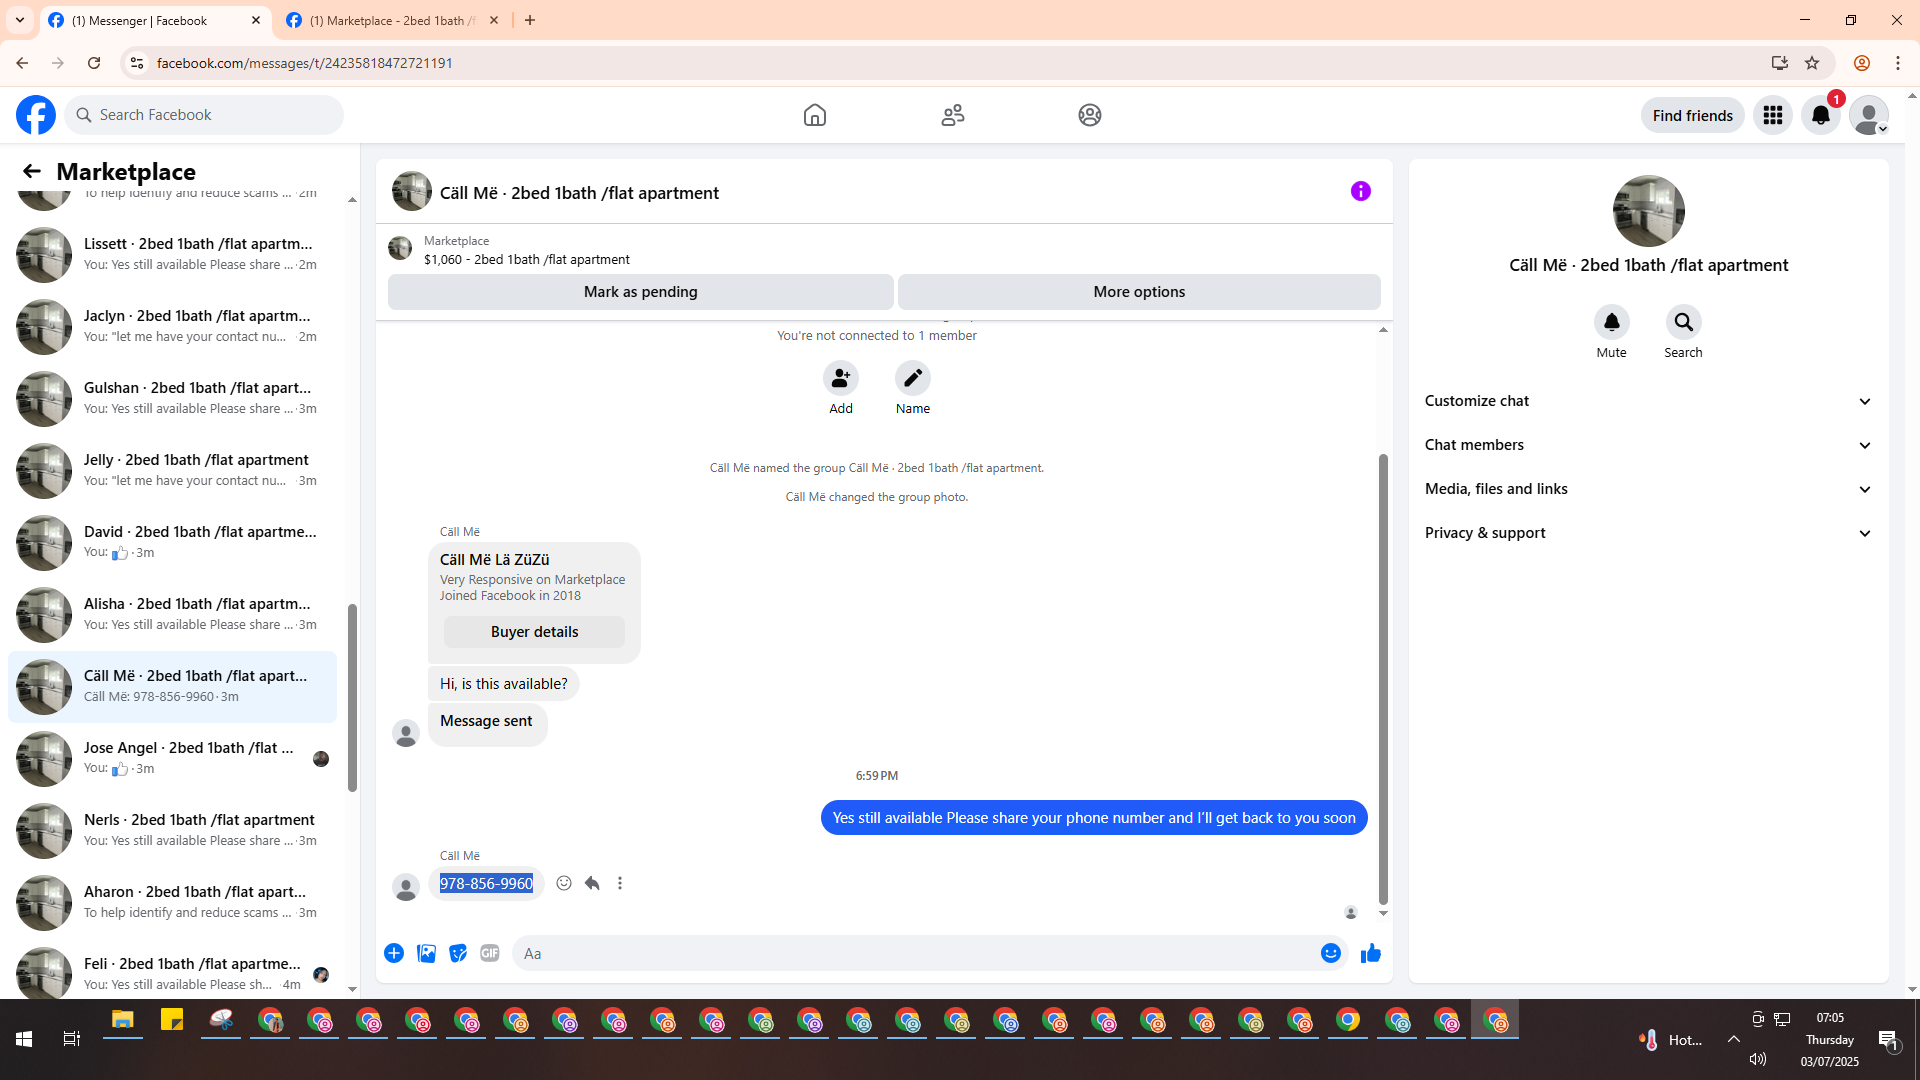
Task: React to the phone number message
Action: point(564,883)
